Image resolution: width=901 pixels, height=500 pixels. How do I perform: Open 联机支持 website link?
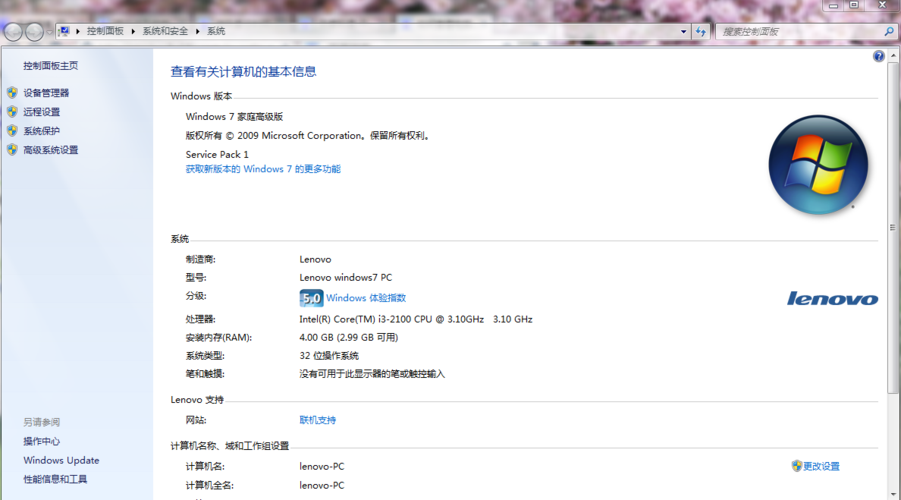pyautogui.click(x=318, y=420)
